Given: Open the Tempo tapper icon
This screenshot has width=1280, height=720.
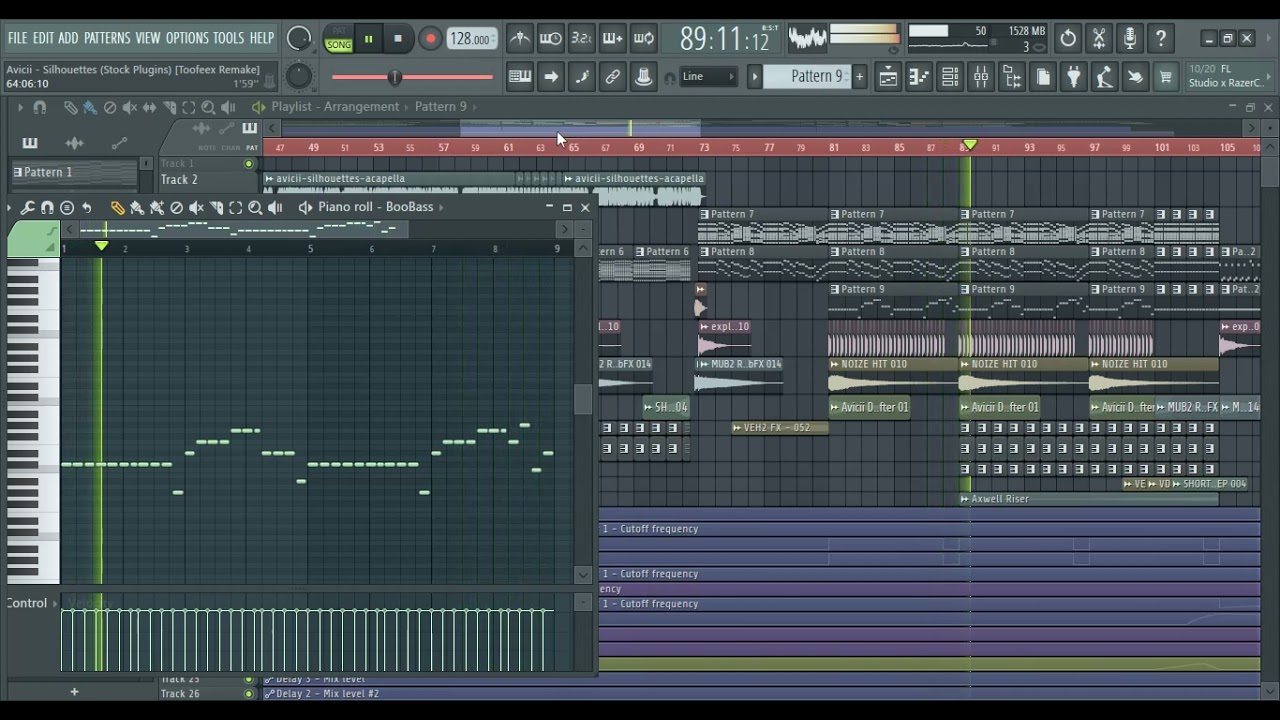Looking at the screenshot, I should 1104,76.
